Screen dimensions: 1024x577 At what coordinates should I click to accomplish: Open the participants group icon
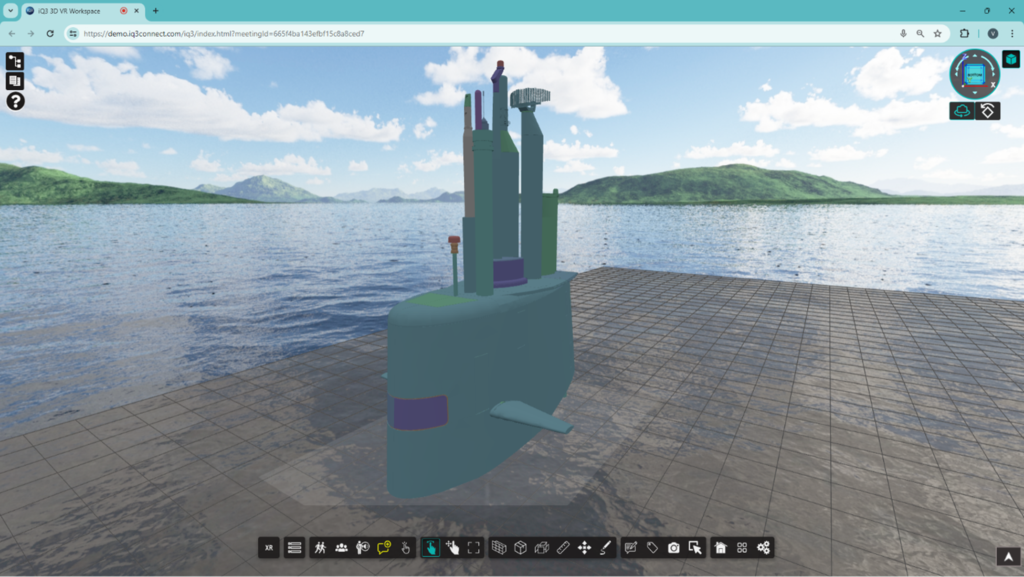point(342,548)
